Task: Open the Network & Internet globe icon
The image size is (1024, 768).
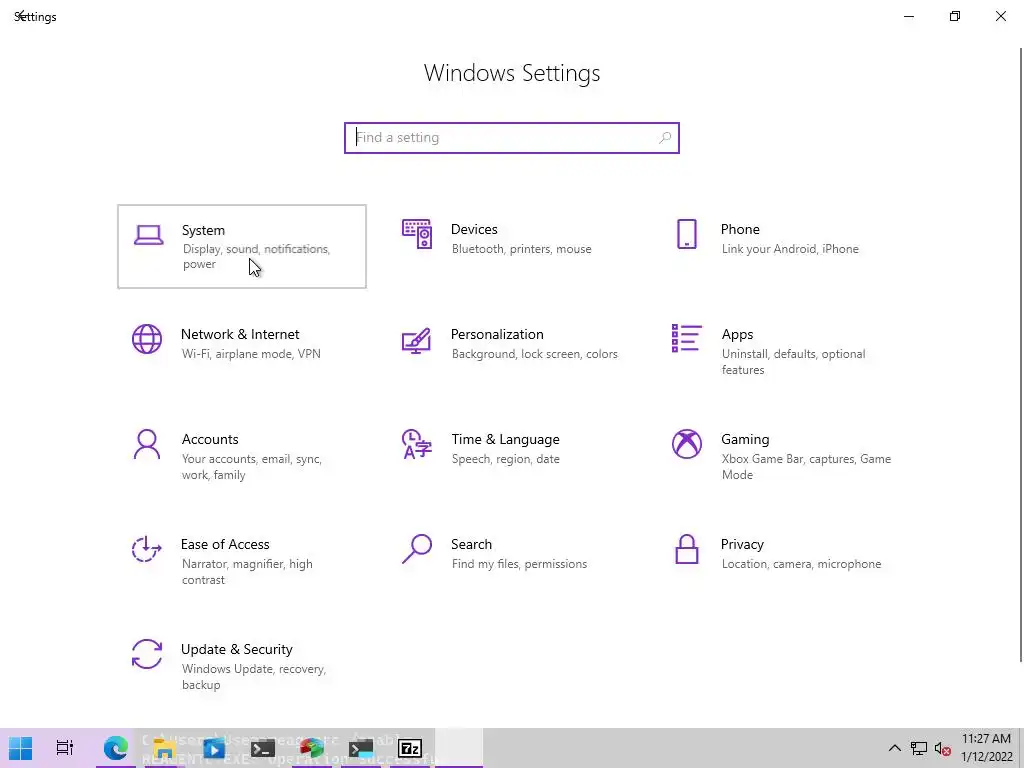Action: pos(147,339)
